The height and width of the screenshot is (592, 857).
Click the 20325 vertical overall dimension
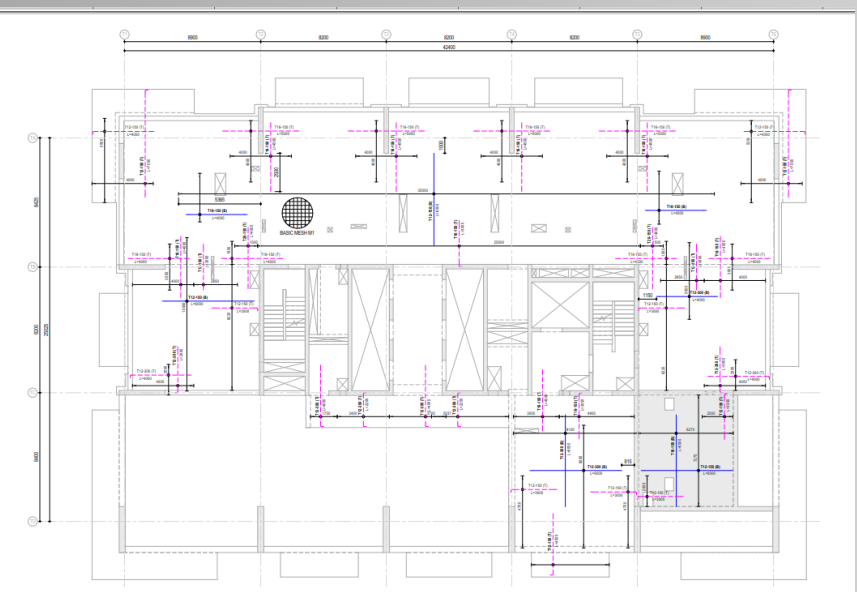[46, 329]
